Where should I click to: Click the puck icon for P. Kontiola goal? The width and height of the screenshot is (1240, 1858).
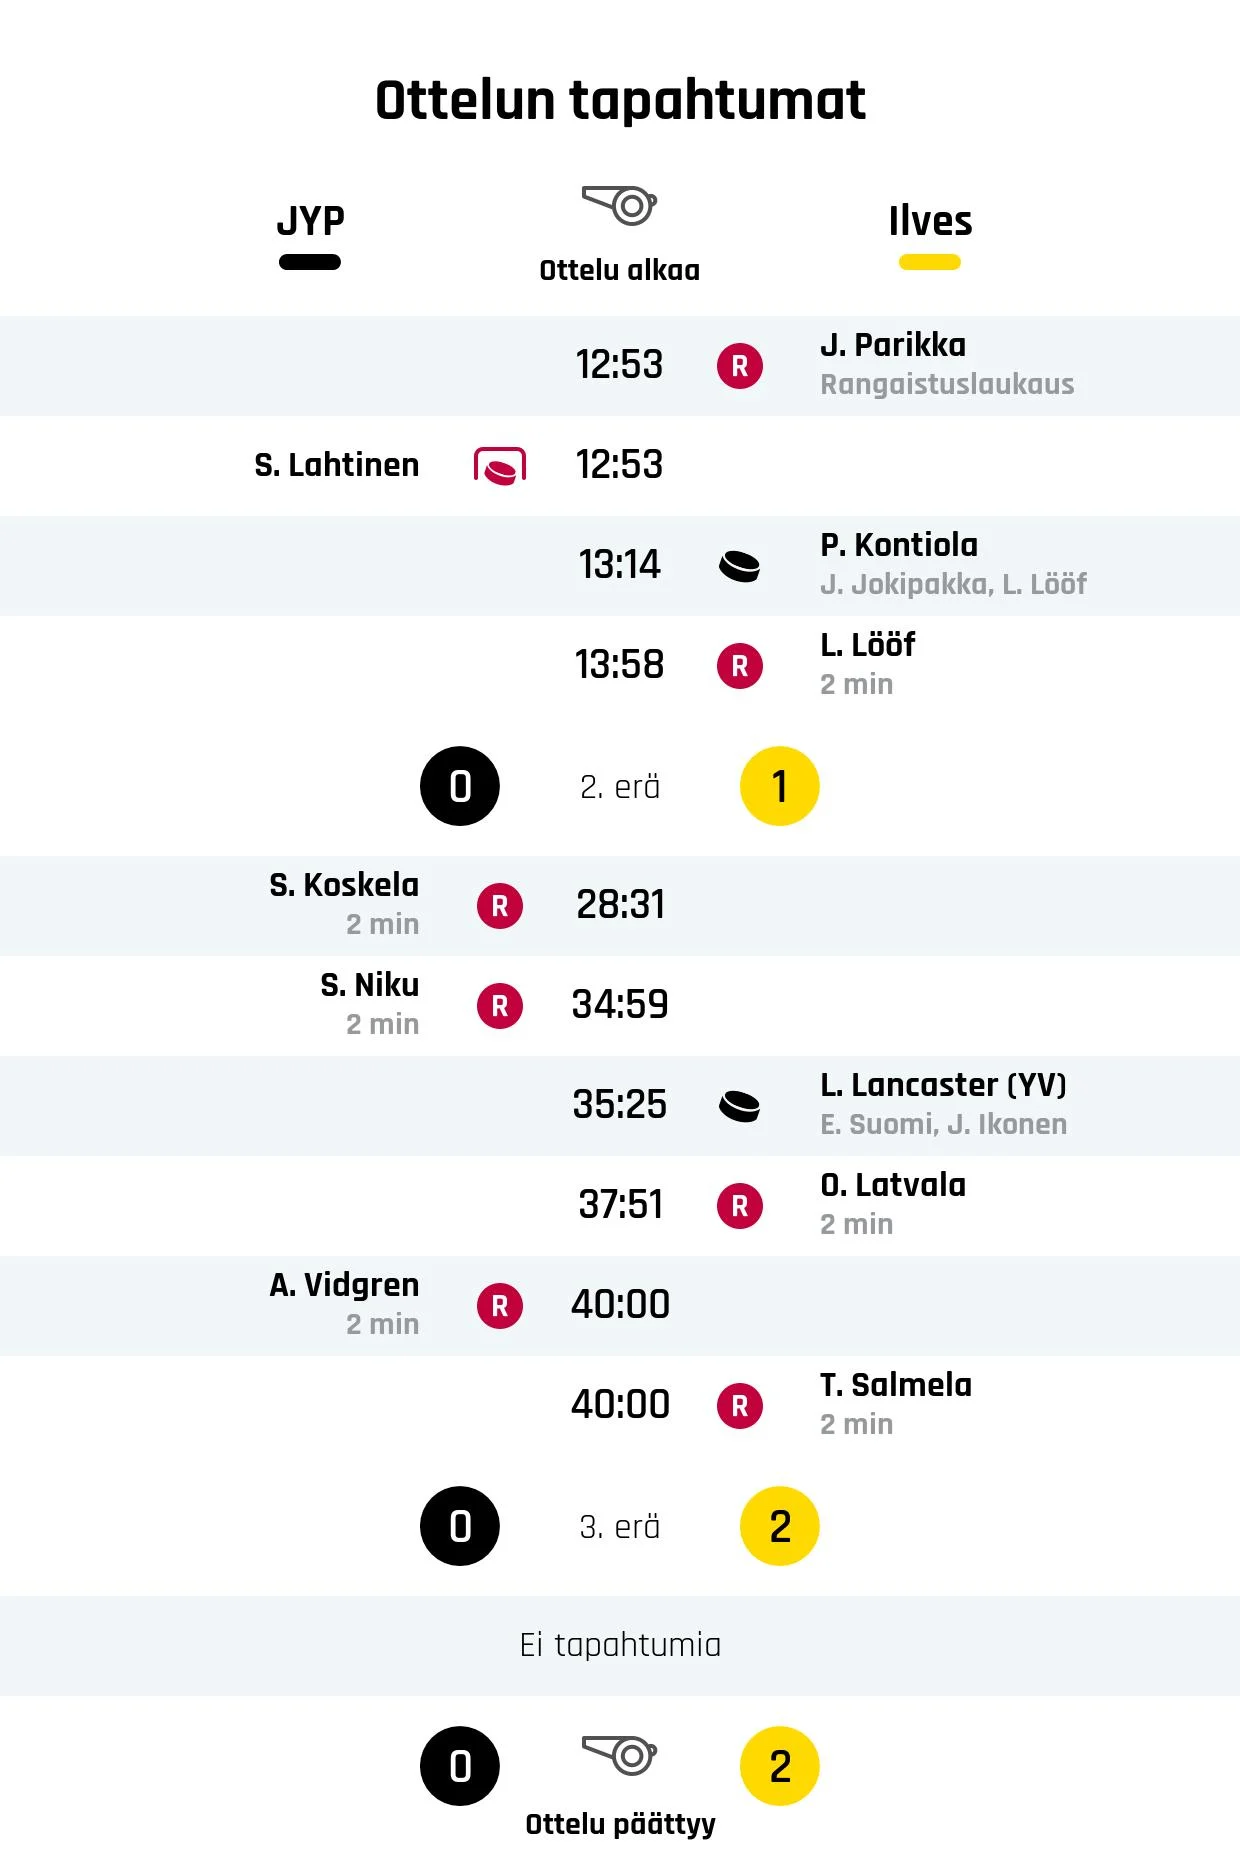pyautogui.click(x=740, y=566)
